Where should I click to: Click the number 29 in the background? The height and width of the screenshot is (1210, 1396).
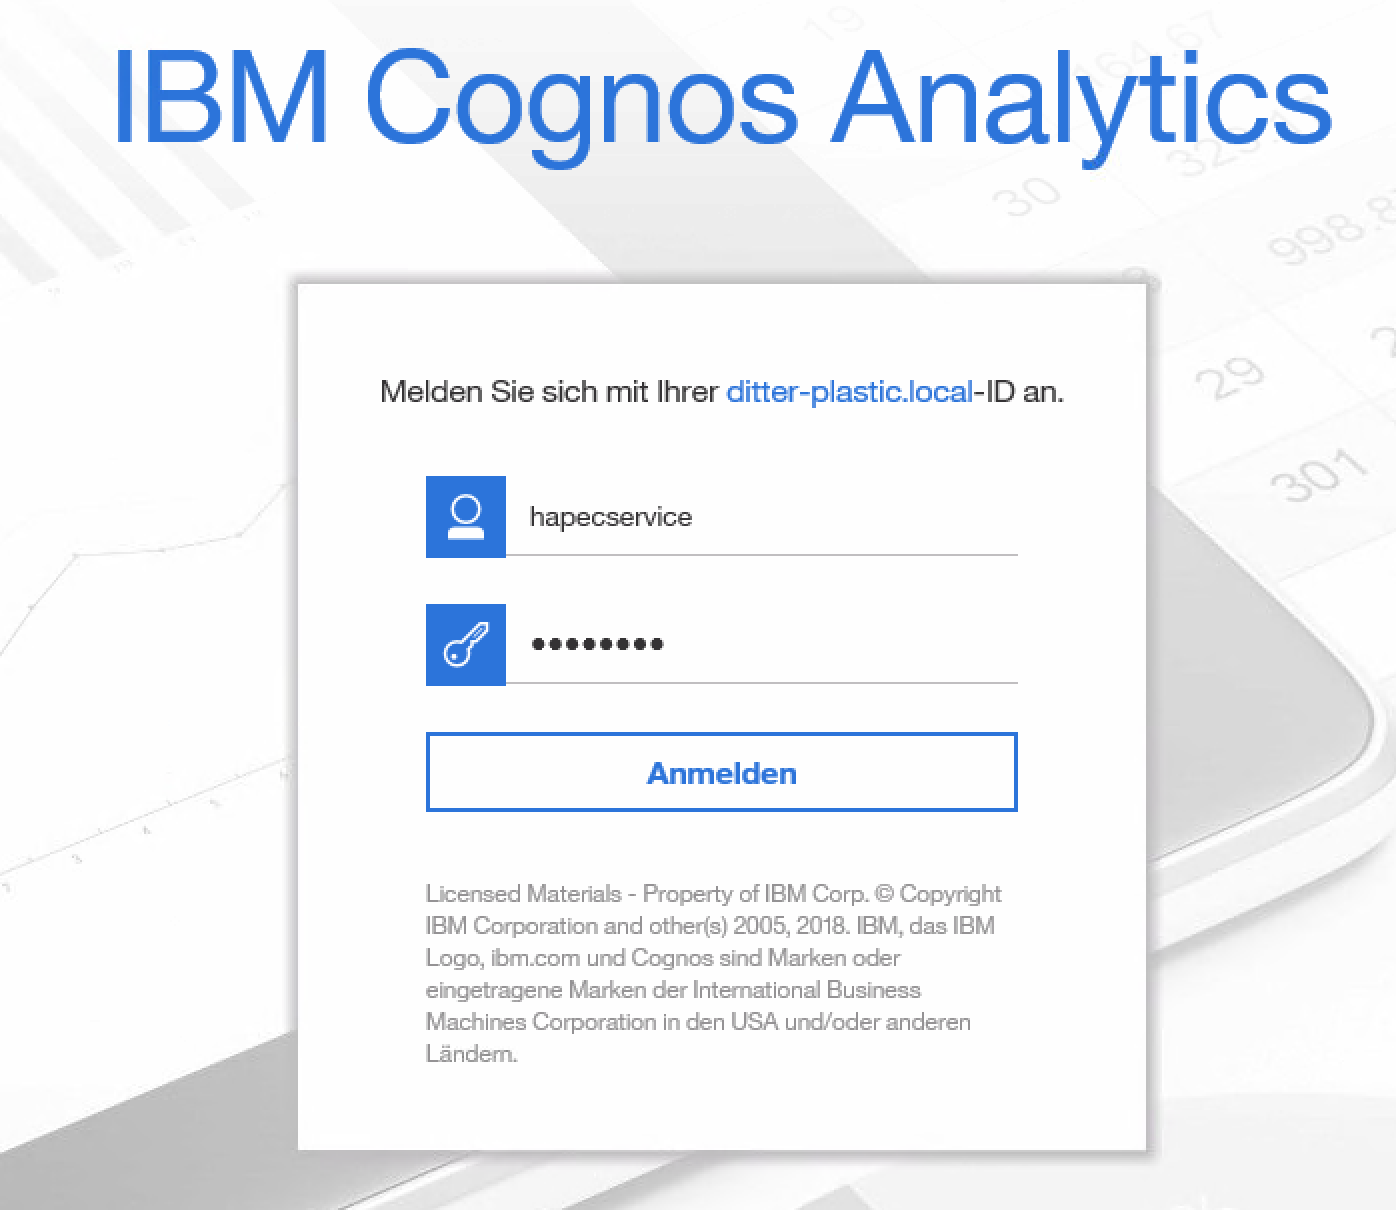coord(1230,378)
